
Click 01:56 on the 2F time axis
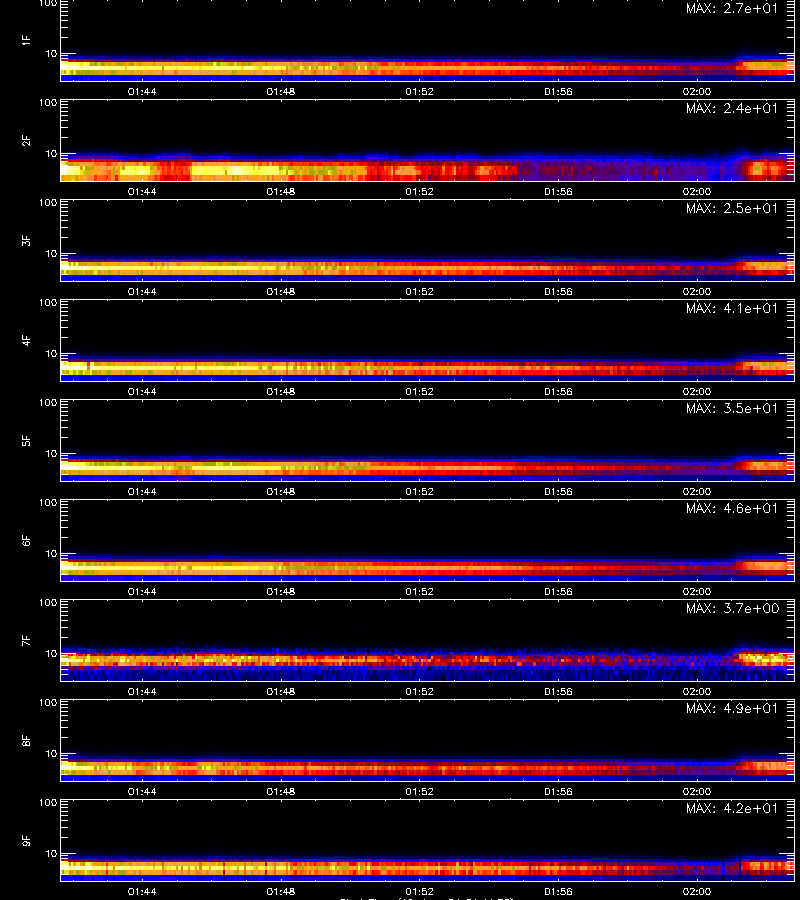pyautogui.click(x=558, y=192)
